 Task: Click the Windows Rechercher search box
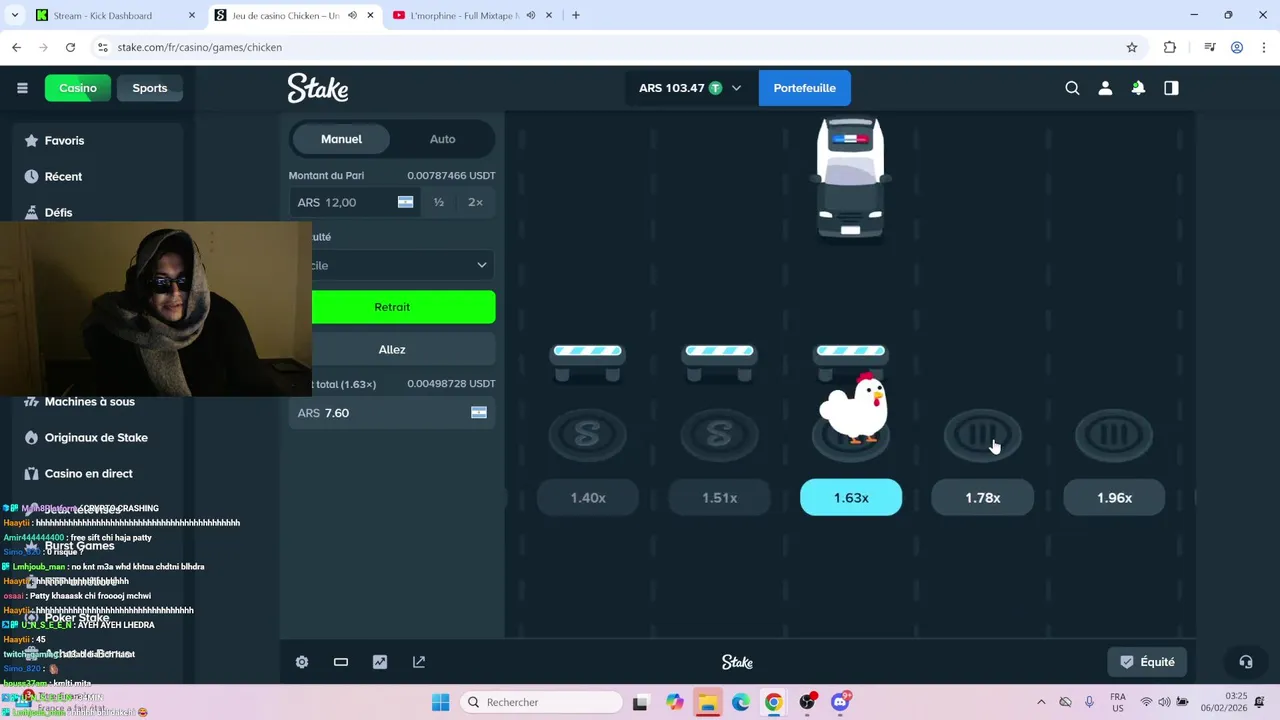click(540, 702)
